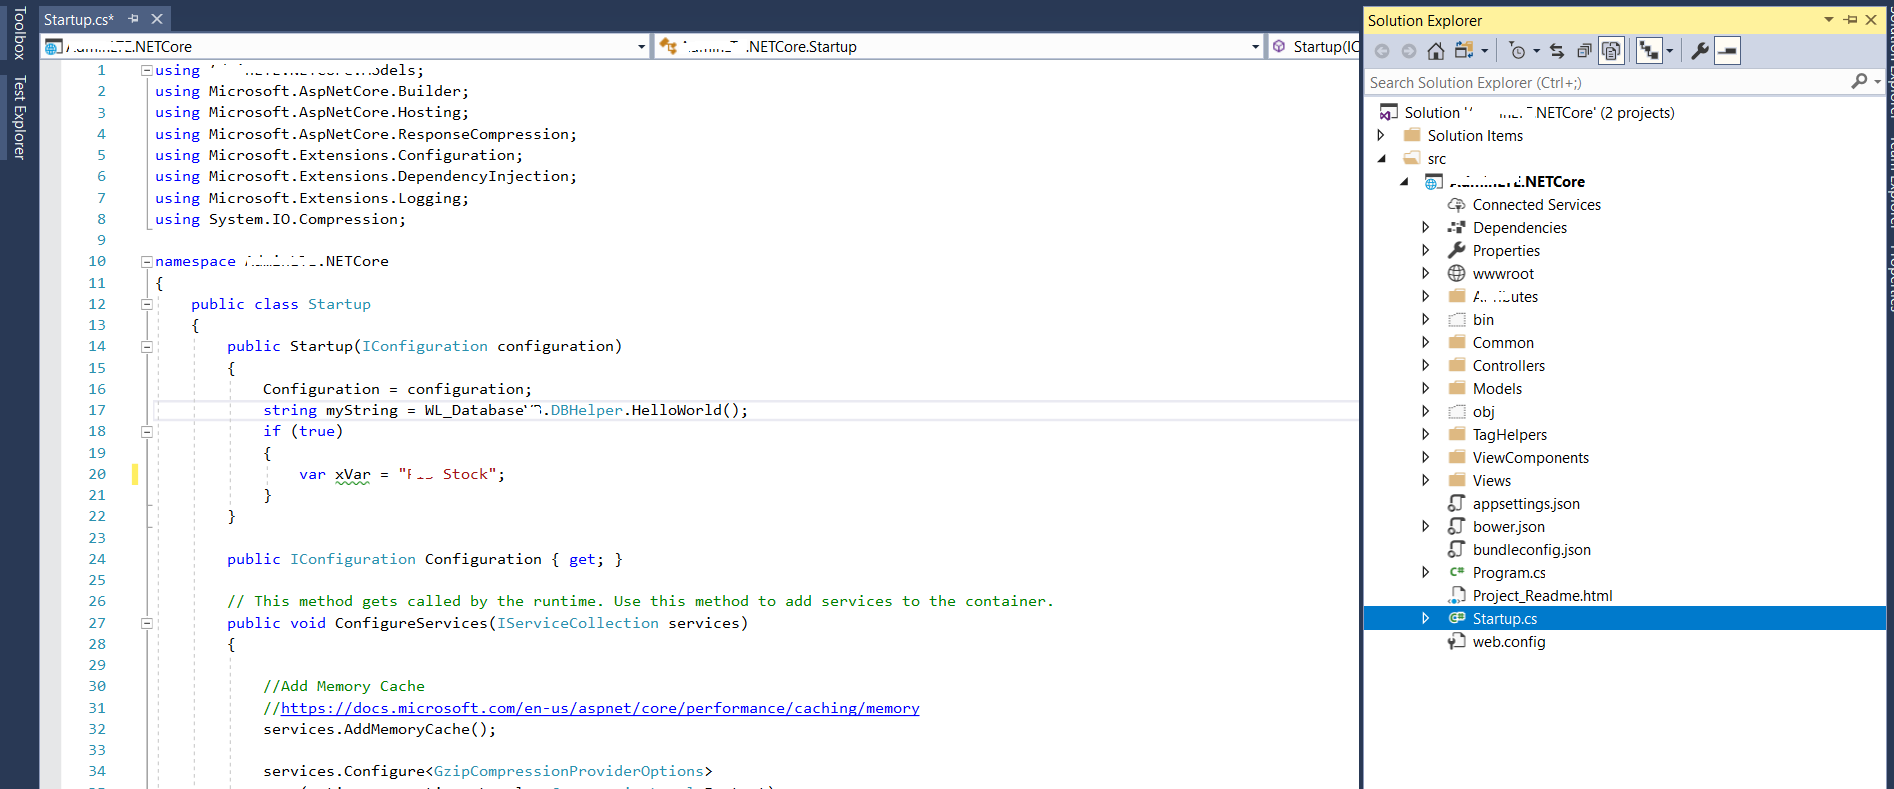The height and width of the screenshot is (789, 1894).
Task: Open the NETCore.Startup class dropdown
Action: click(x=1255, y=47)
